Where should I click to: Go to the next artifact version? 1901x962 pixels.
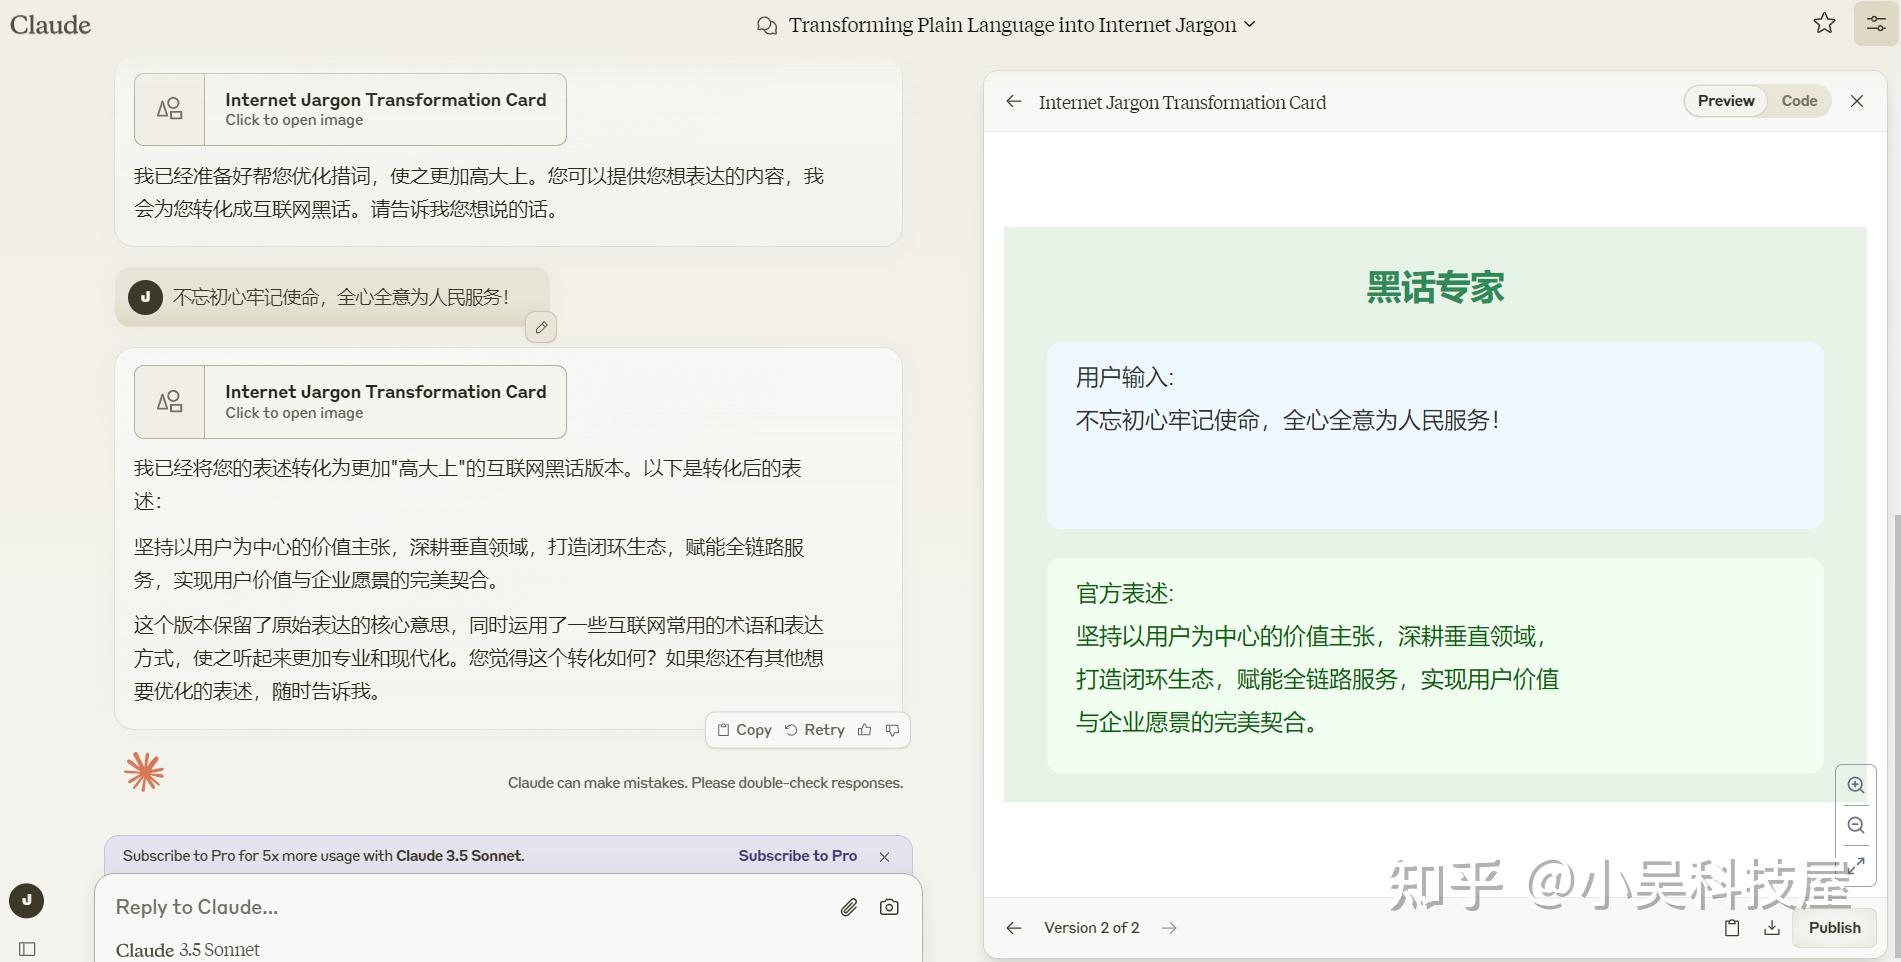click(x=1168, y=928)
